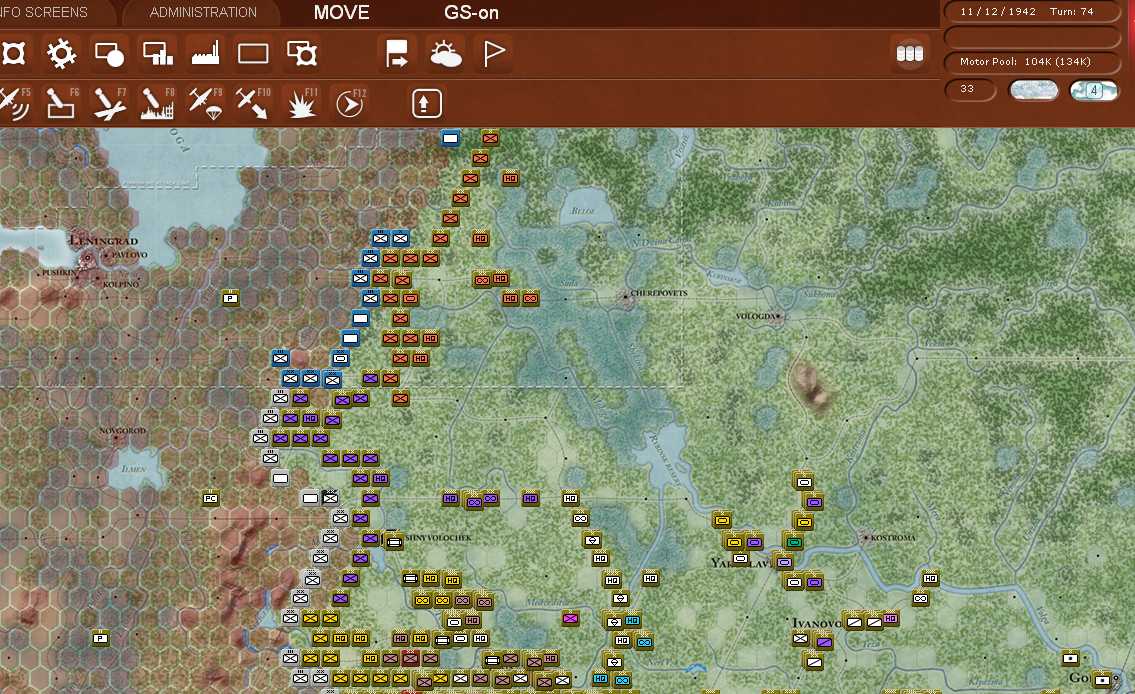Open the INFO SCREENS tab
The height and width of the screenshot is (694, 1135).
[x=43, y=12]
